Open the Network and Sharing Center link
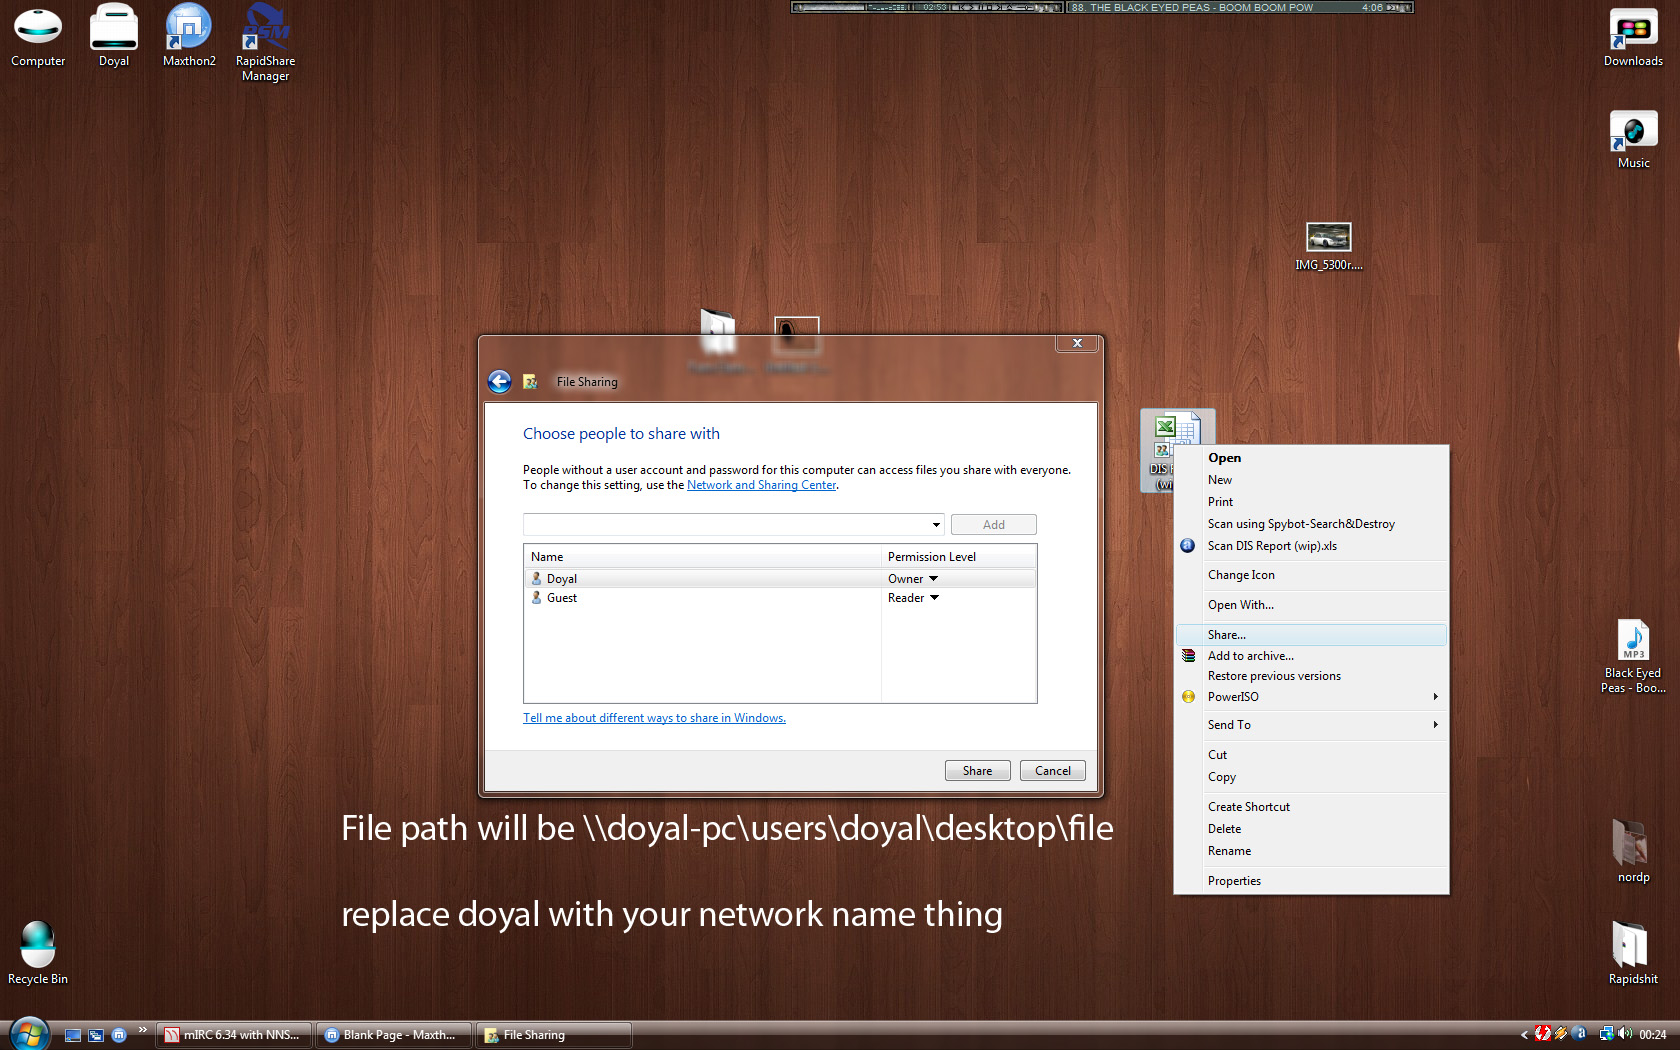Screen dimensions: 1680x1050 (x=761, y=485)
